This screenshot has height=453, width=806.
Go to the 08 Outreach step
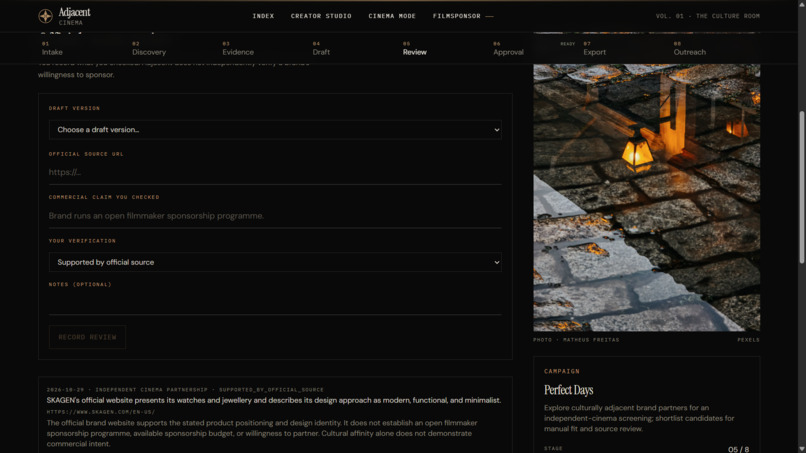click(690, 48)
